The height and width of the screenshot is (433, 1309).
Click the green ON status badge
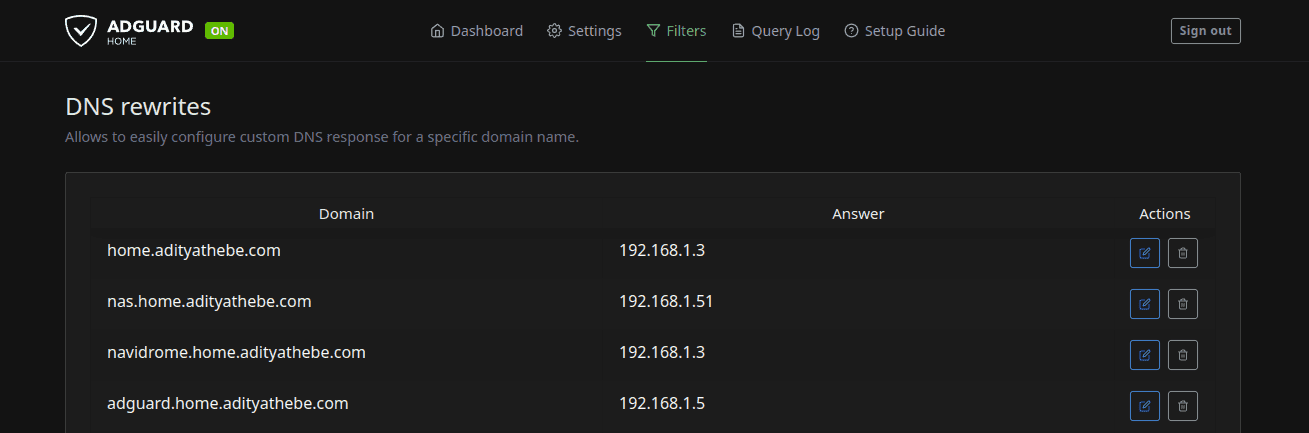pos(219,31)
